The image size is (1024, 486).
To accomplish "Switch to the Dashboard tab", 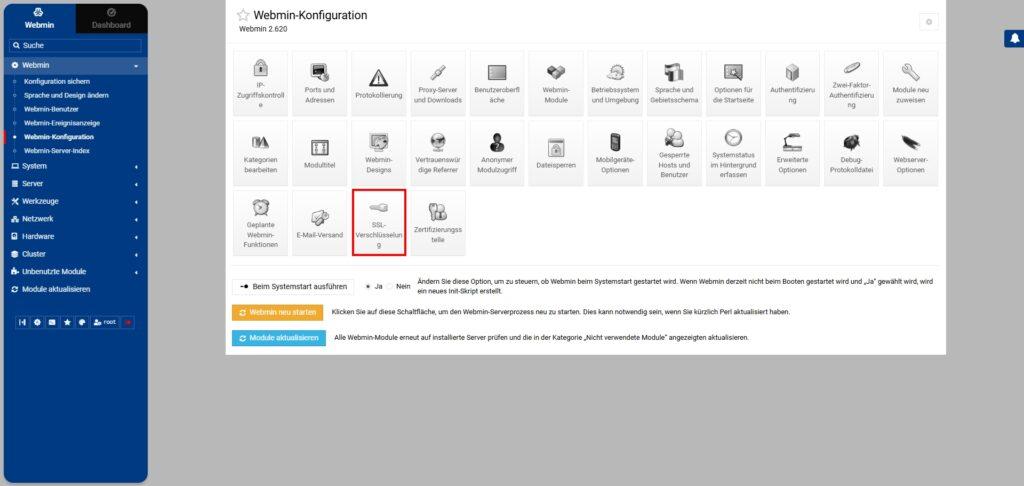I will pyautogui.click(x=111, y=19).
